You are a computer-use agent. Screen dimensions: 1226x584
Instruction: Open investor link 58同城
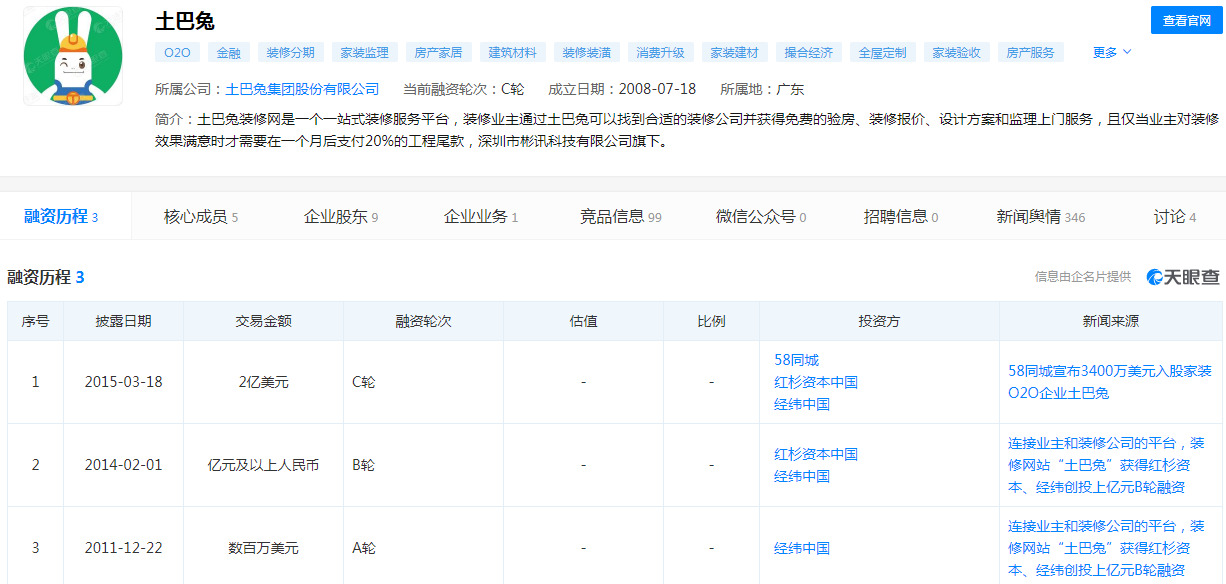[x=796, y=360]
